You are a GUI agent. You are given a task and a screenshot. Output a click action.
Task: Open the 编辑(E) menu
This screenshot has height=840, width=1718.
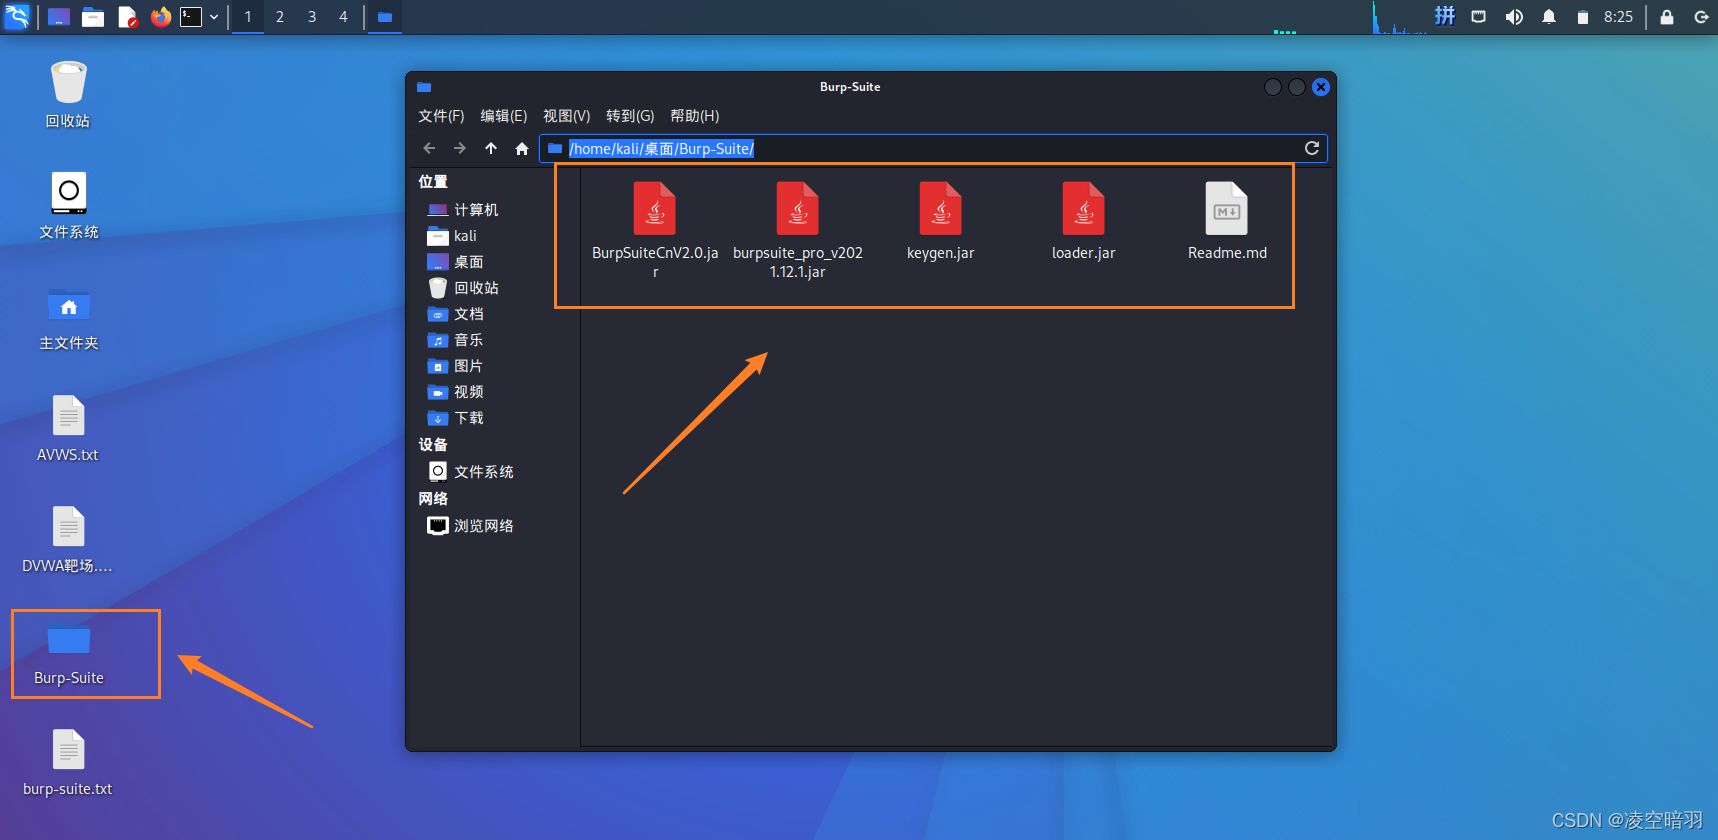(x=503, y=116)
